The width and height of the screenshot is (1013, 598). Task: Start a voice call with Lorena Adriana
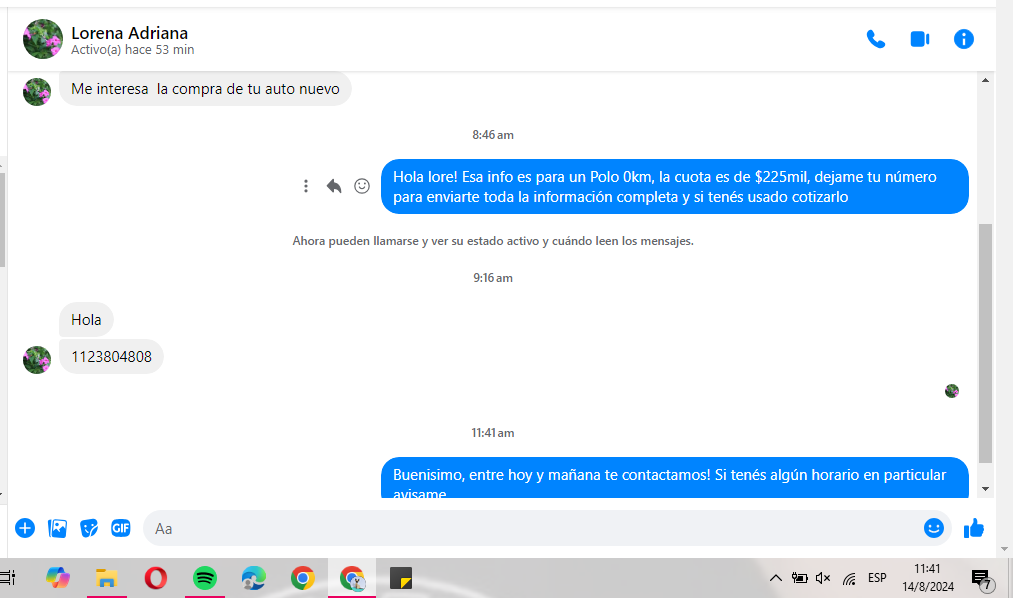click(x=875, y=39)
